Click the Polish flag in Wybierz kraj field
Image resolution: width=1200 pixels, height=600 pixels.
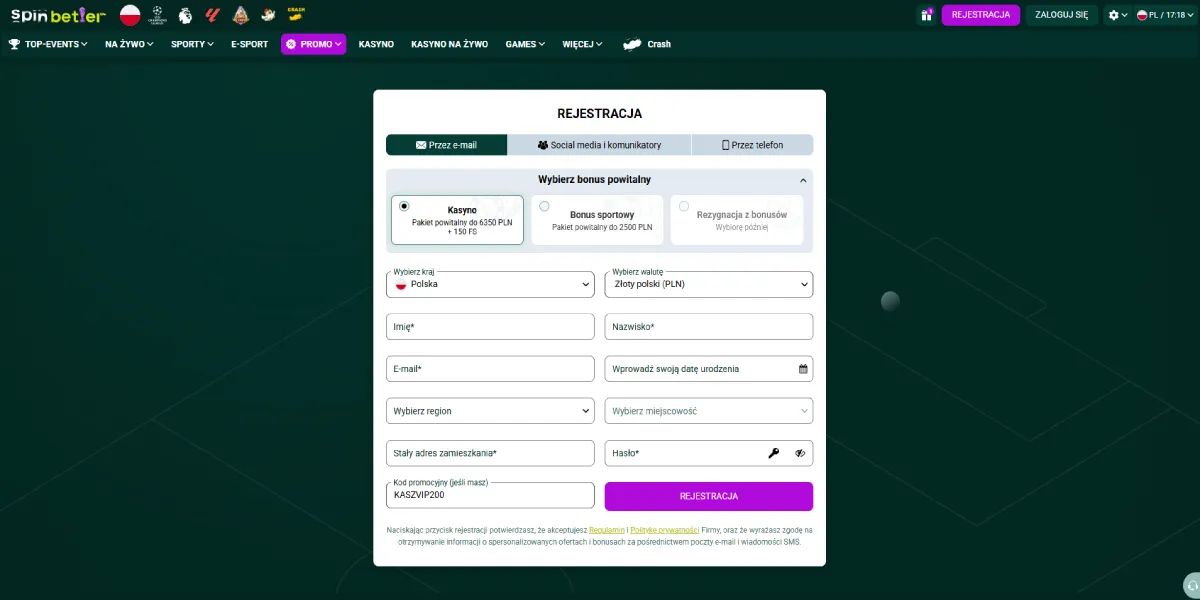401,284
